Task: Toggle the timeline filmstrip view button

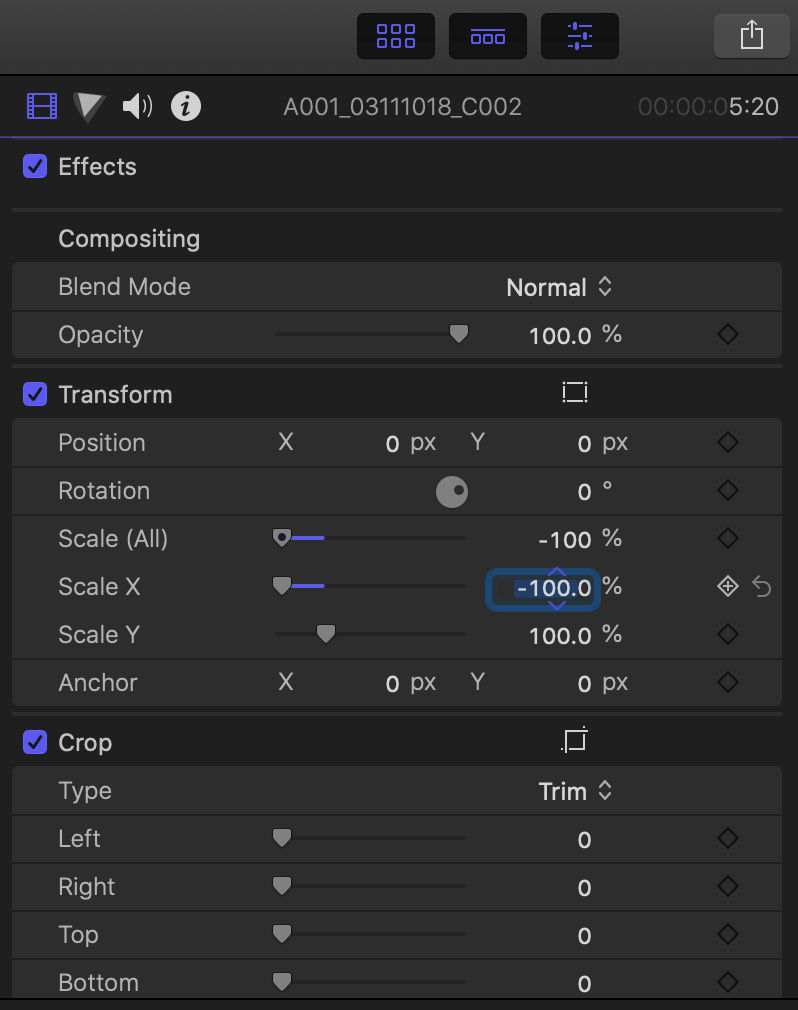Action: pos(488,36)
